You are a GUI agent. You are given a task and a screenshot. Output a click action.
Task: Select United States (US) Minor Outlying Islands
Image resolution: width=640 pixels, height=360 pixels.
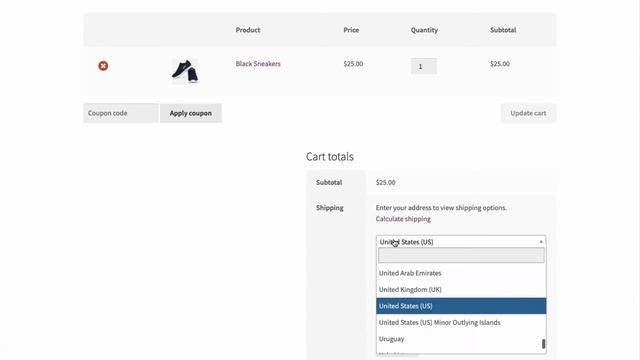coord(461,322)
